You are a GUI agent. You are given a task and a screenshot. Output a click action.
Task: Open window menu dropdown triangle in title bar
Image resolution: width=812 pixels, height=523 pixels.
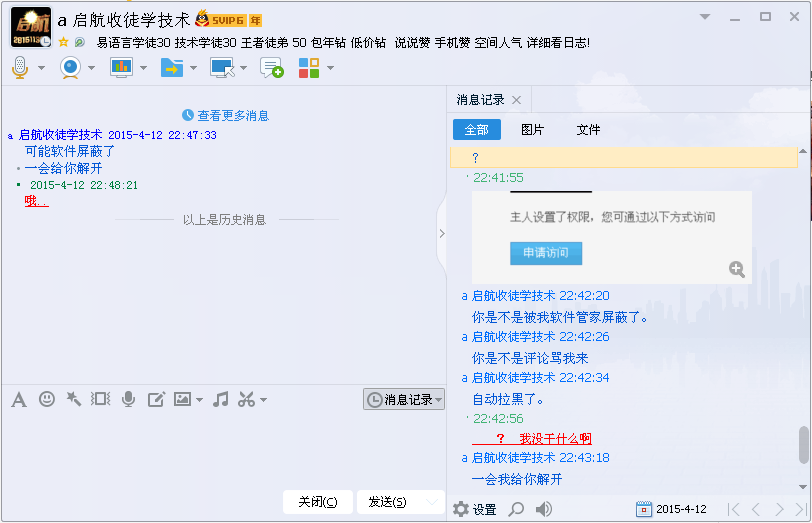click(x=705, y=17)
